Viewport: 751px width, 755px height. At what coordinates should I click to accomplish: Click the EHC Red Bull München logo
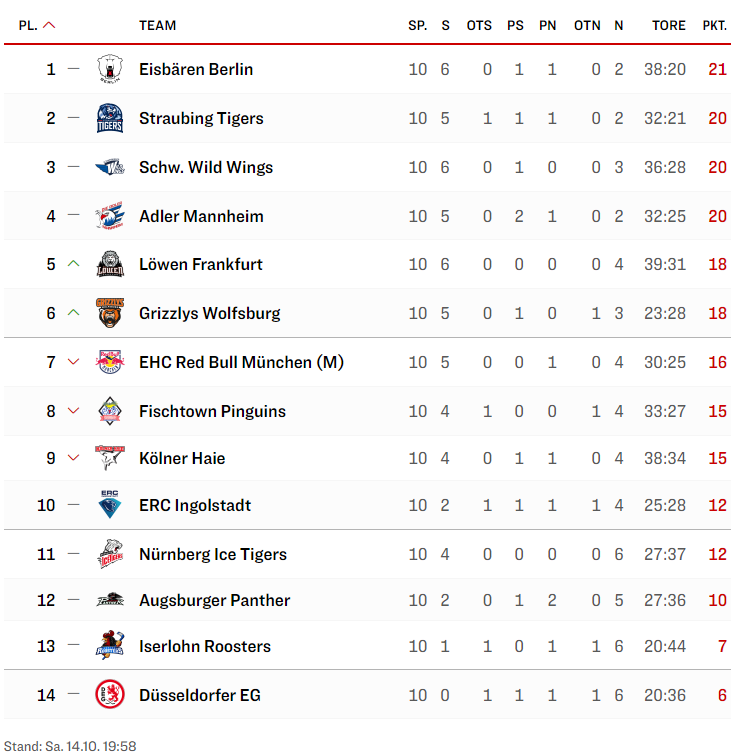click(109, 363)
